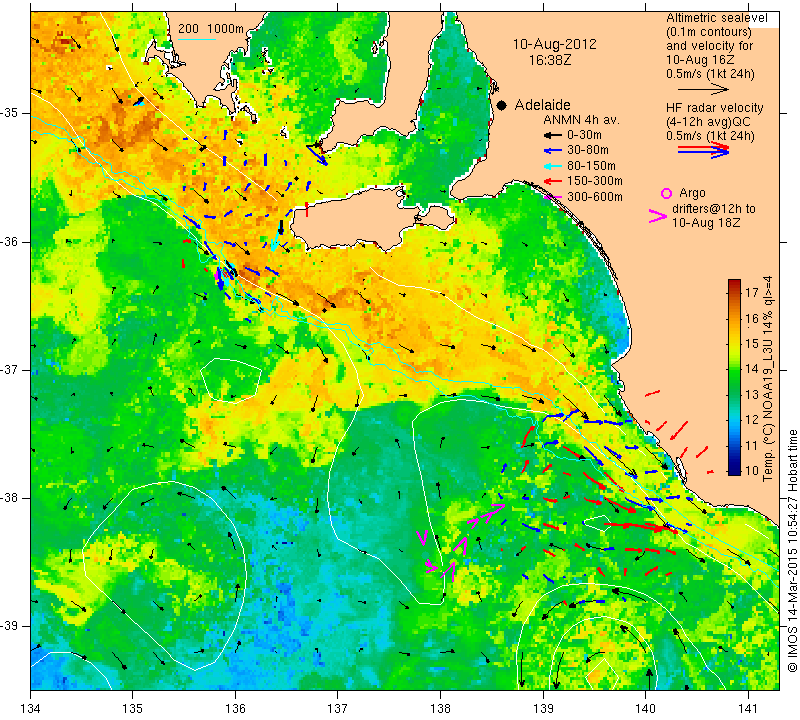Click the magenta Argo circle symbol
This screenshot has width=800, height=720.
(x=666, y=193)
